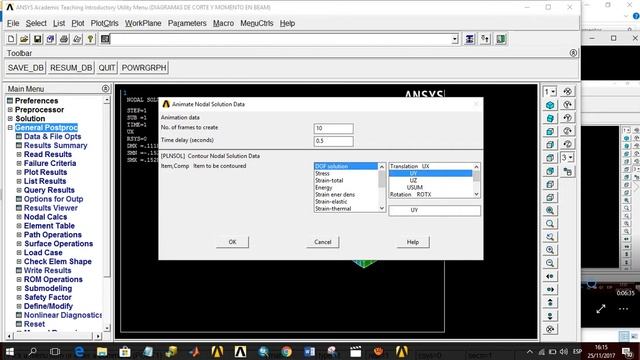Select the Oblique View cube icon
This screenshot has width=640, height=360.
(550, 118)
